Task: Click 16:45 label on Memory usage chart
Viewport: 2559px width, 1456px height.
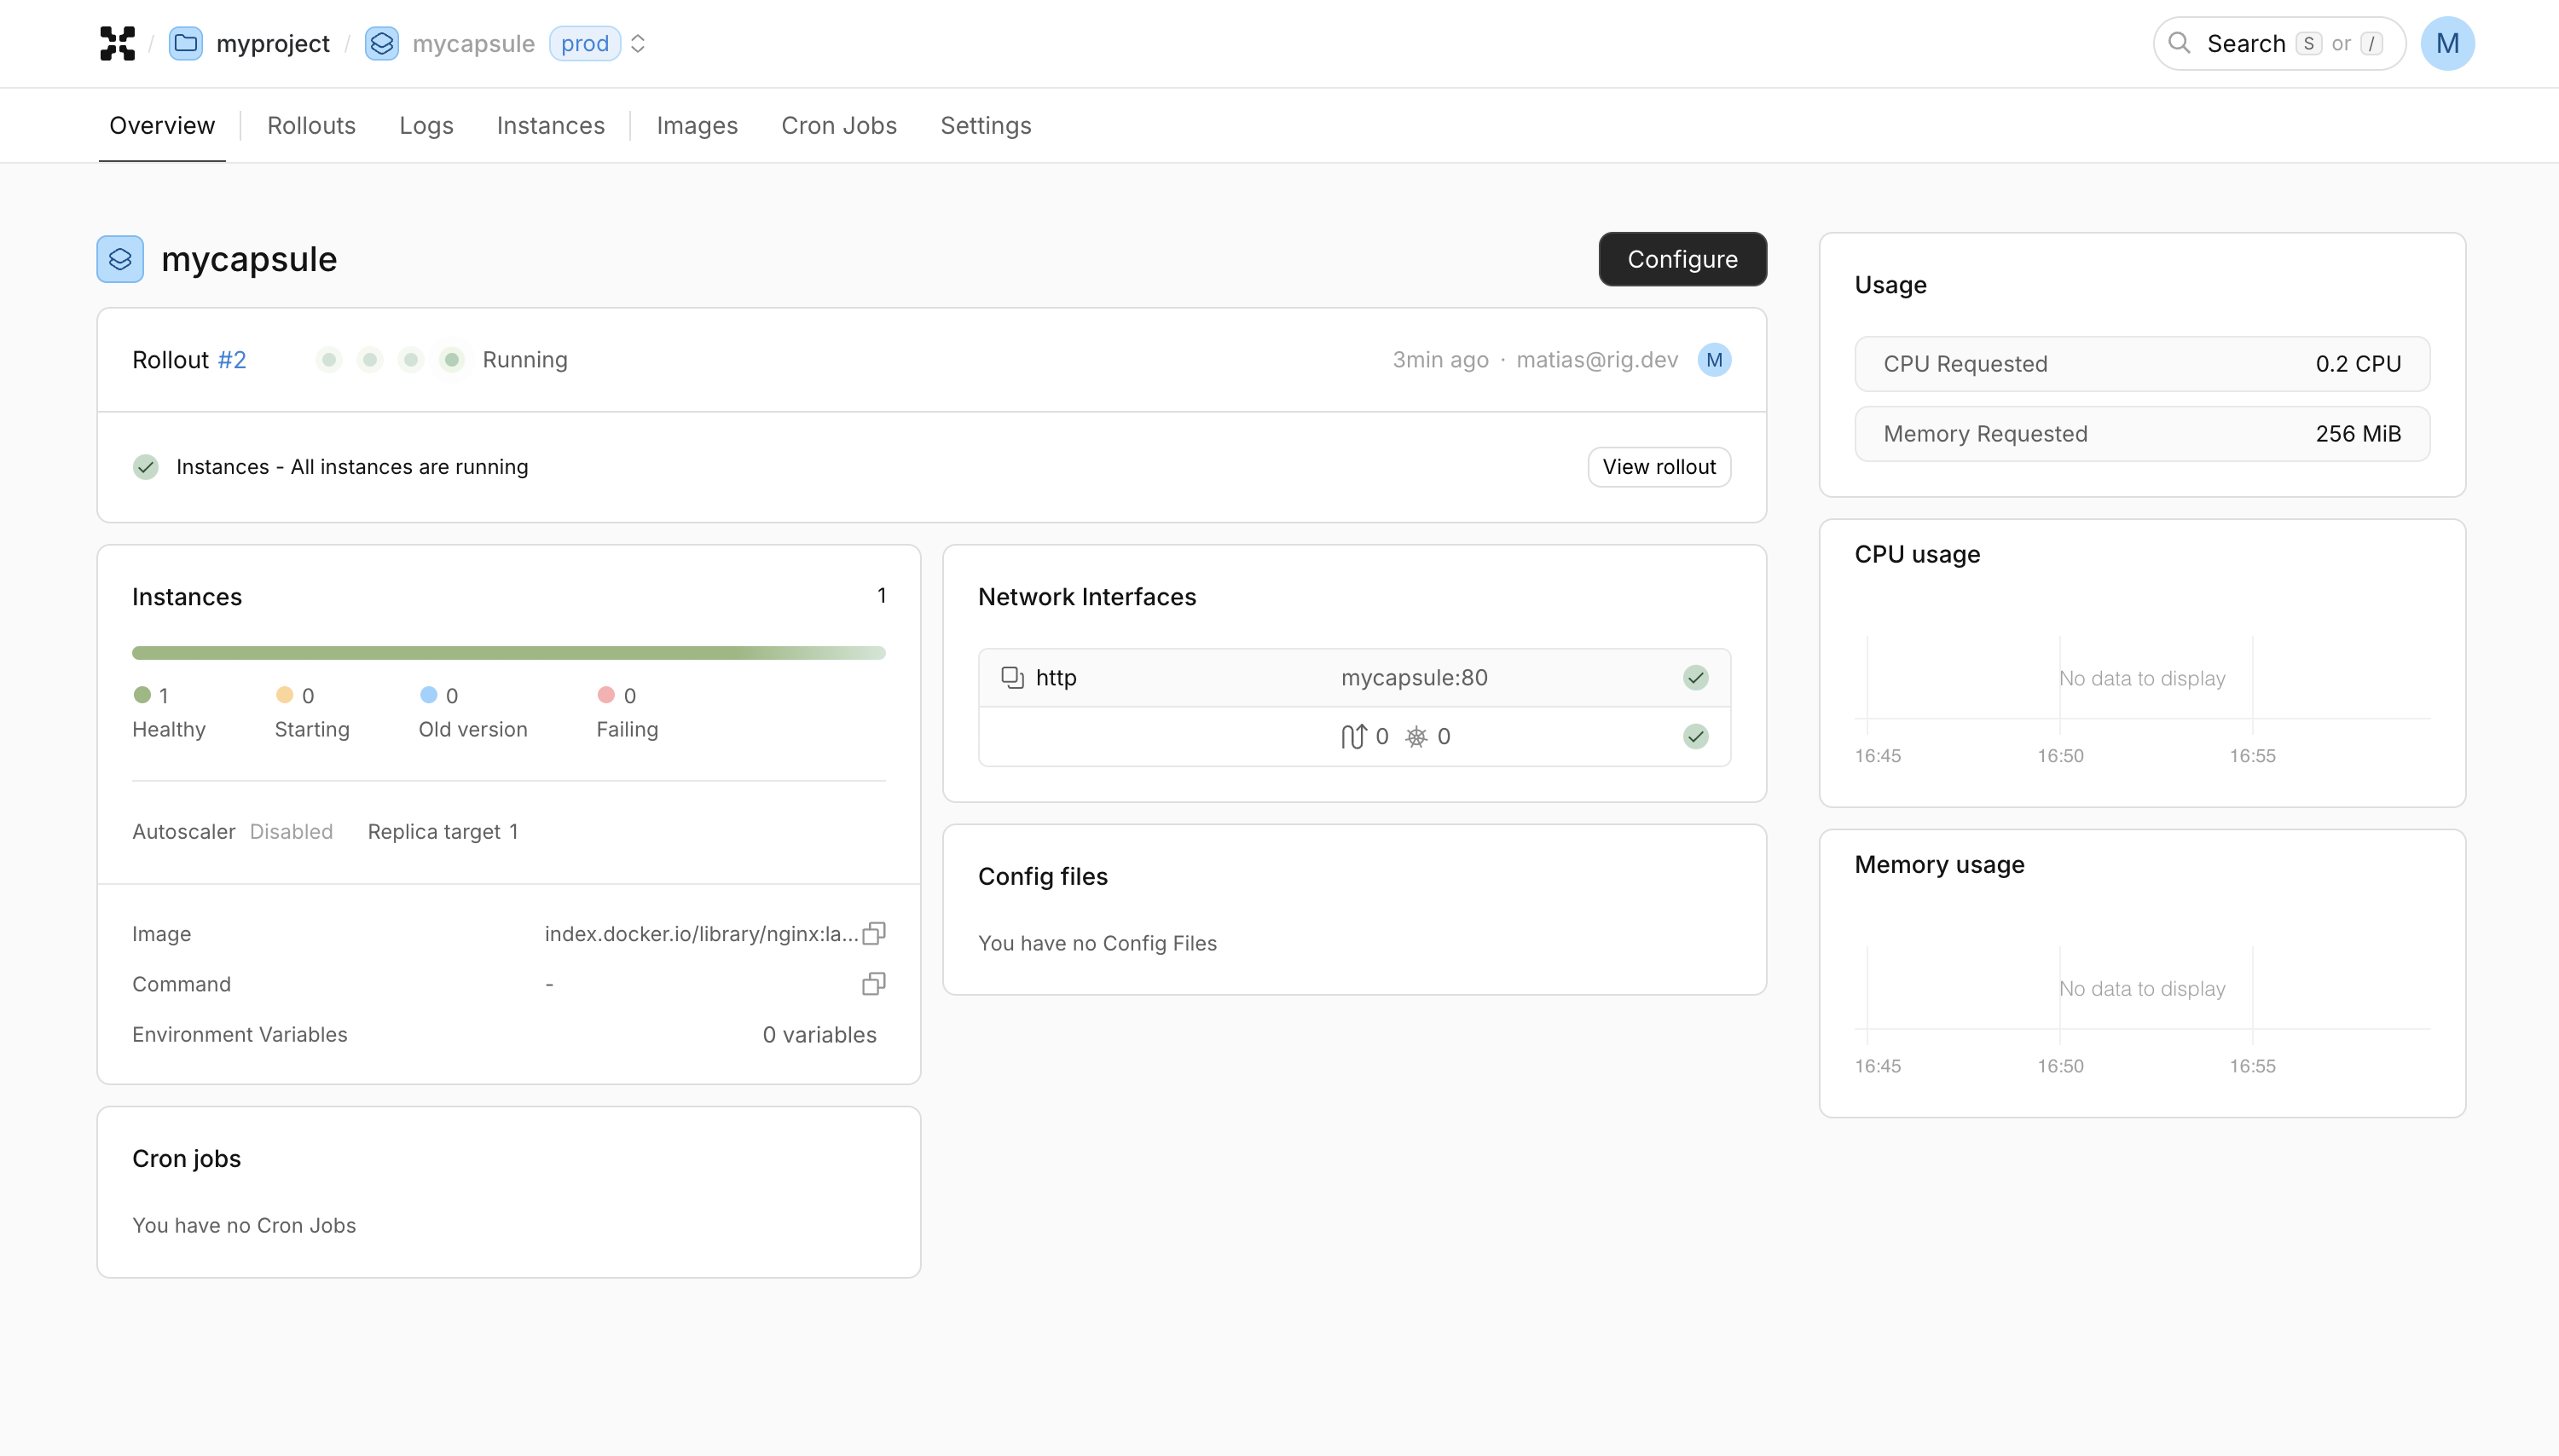Action: click(1877, 1066)
